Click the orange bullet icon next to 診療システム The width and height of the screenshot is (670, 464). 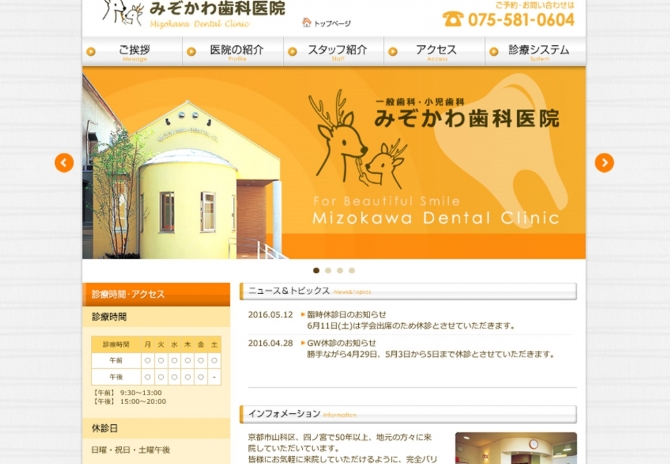click(x=494, y=52)
